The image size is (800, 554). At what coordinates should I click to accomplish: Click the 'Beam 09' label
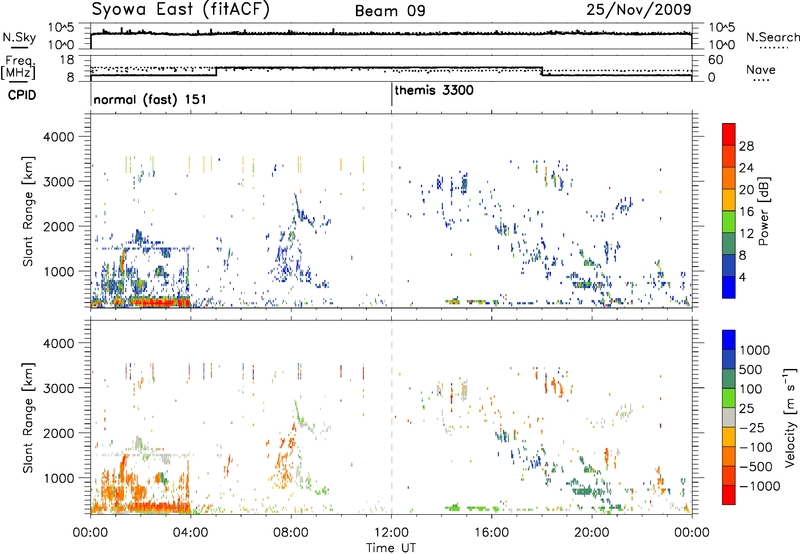click(390, 11)
